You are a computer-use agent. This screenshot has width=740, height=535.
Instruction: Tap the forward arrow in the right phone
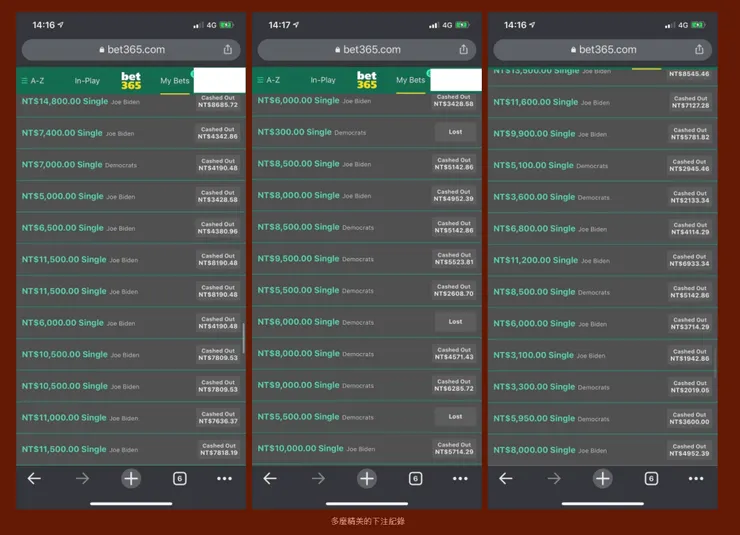pyautogui.click(x=554, y=478)
